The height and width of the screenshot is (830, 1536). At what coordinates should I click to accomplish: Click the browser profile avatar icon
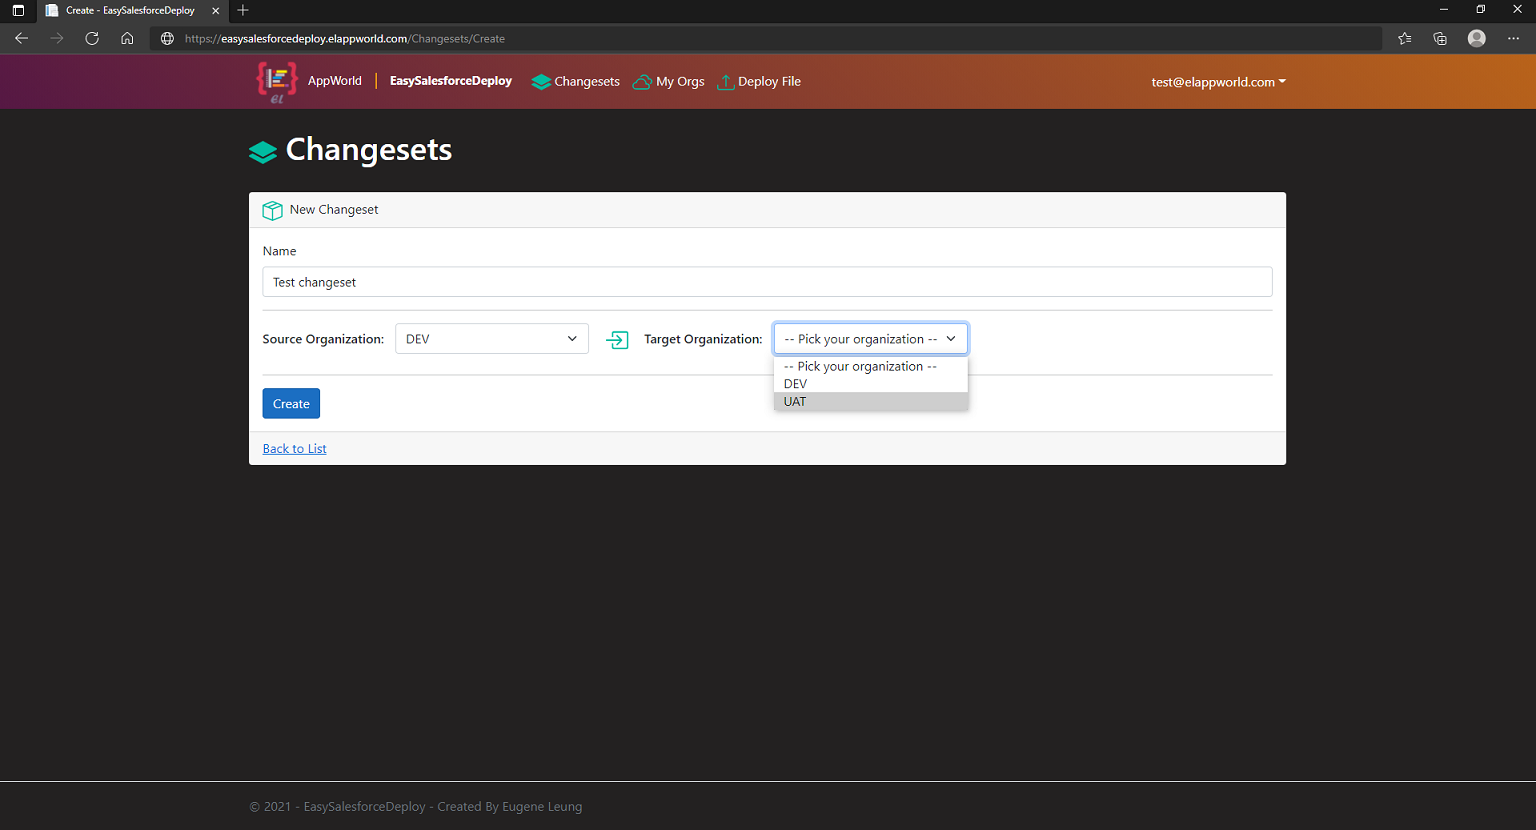click(1477, 38)
